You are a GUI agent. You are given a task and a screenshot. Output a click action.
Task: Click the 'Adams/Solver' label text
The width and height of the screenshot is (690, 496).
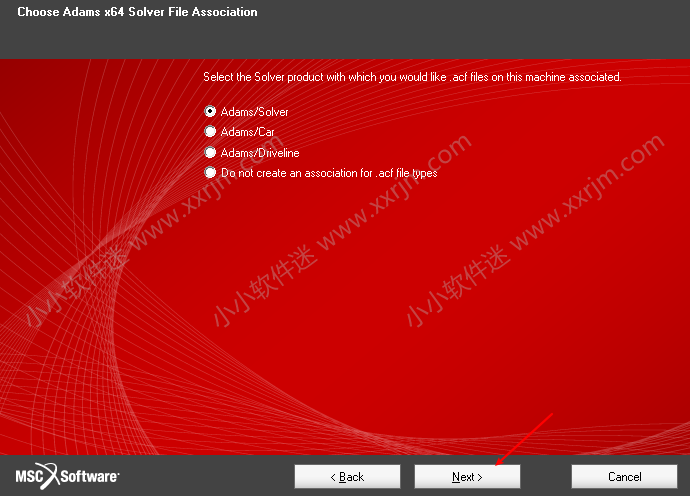254,112
